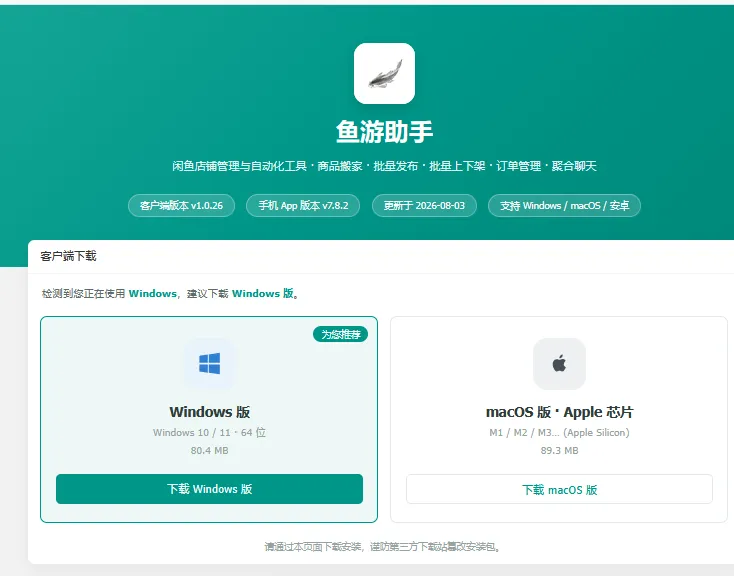The image size is (734, 576).
Task: Click the Windows 版 card title
Action: click(x=209, y=412)
